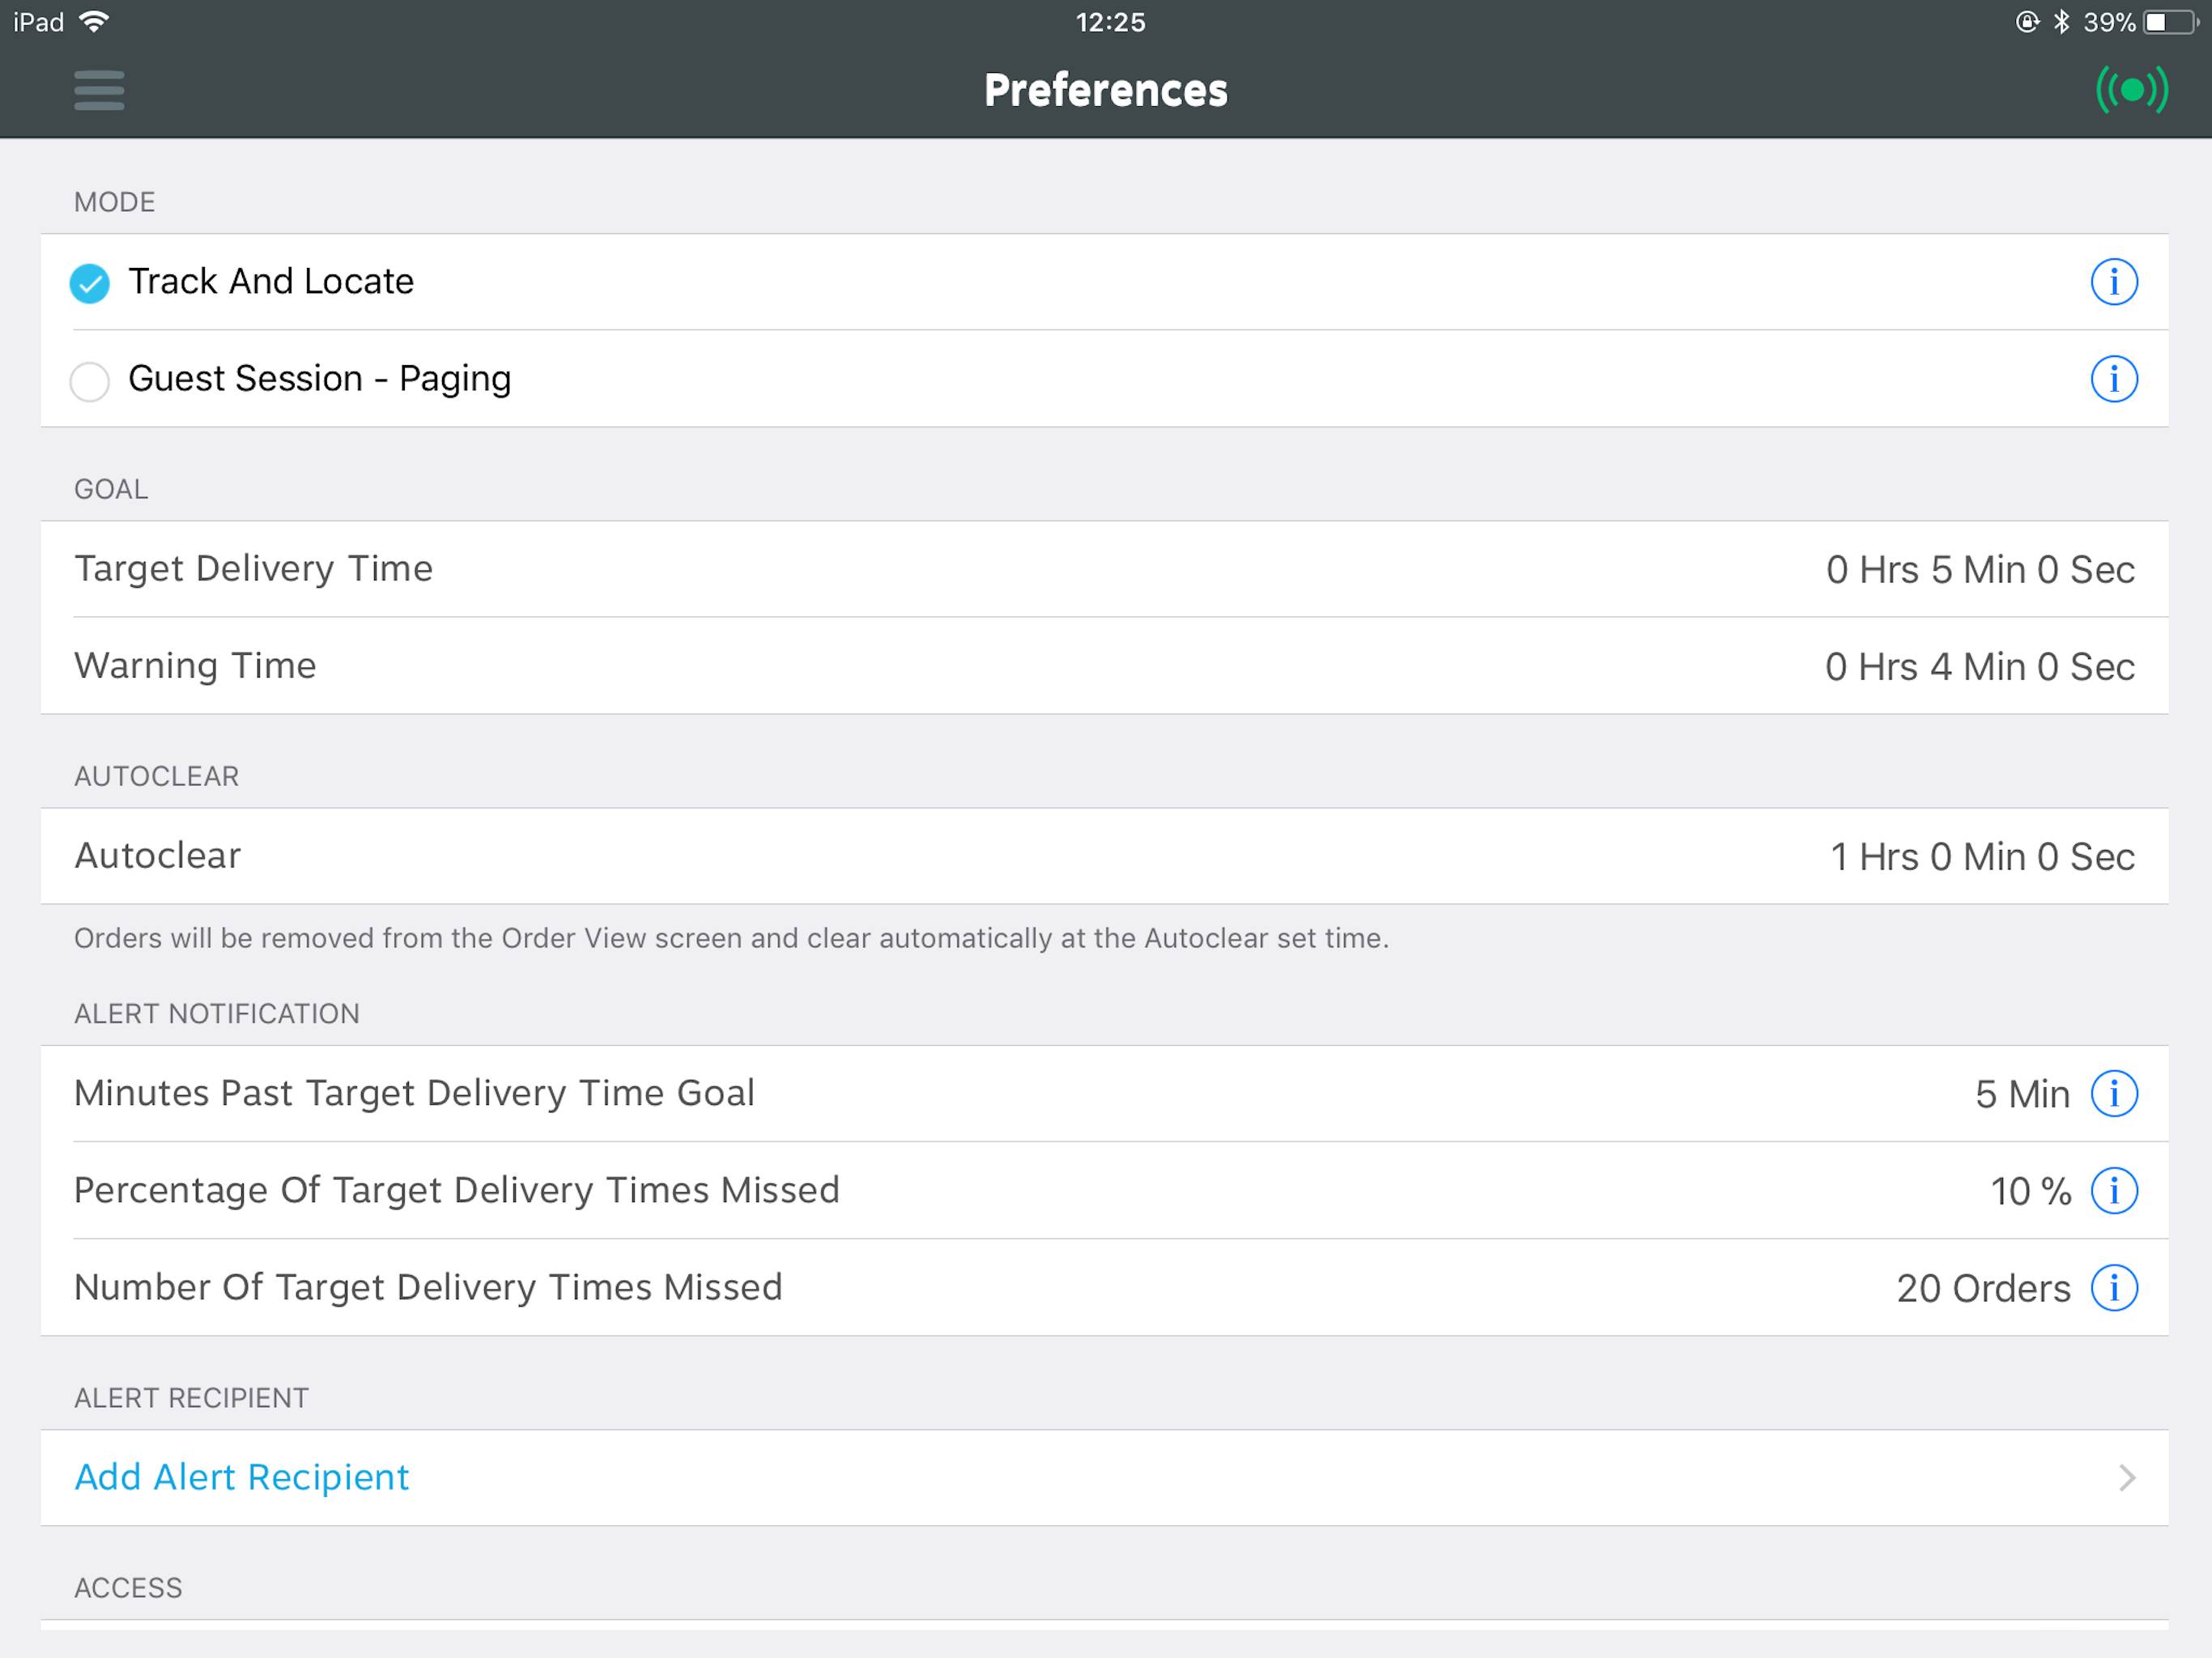Change the 20 Orders missed threshold
This screenshot has height=1658, width=2212.
[x=1983, y=1288]
